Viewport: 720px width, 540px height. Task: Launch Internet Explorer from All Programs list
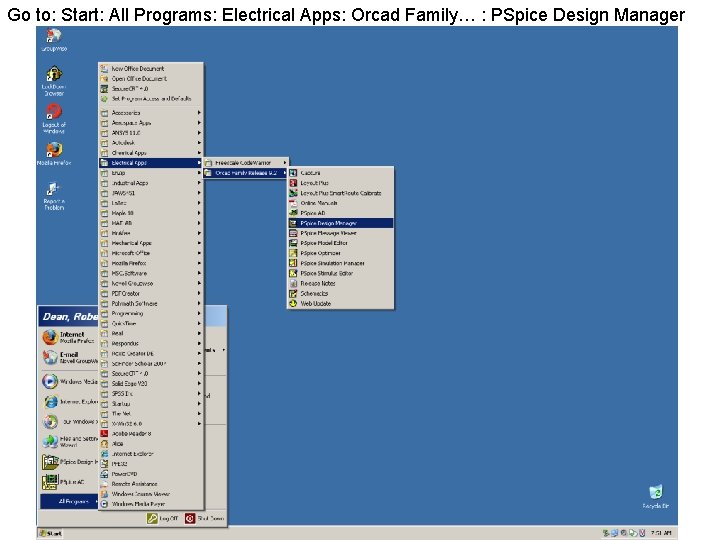point(151,454)
